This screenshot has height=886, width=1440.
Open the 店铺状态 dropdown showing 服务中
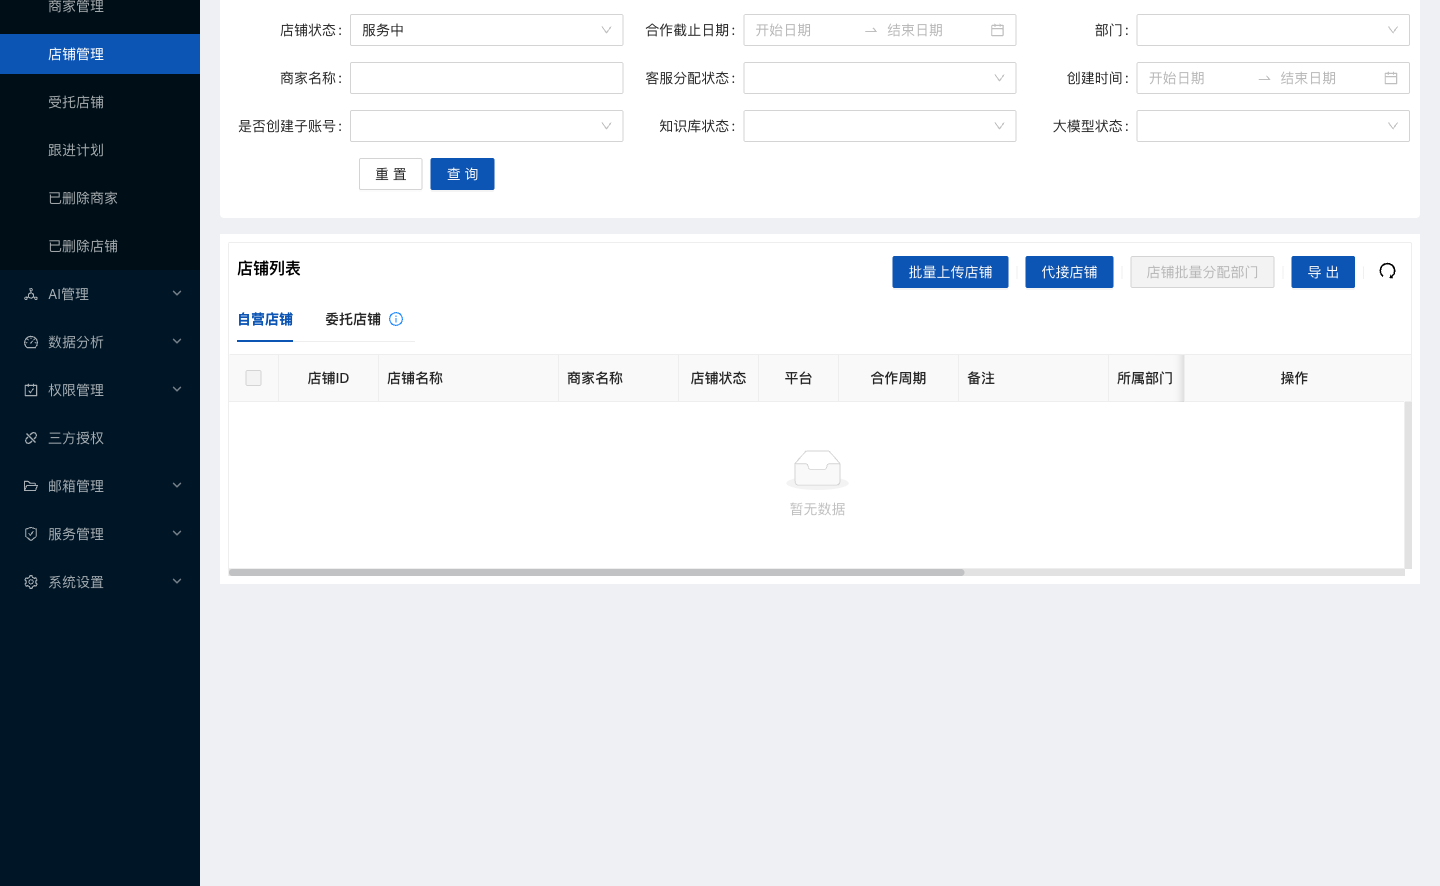coord(486,30)
